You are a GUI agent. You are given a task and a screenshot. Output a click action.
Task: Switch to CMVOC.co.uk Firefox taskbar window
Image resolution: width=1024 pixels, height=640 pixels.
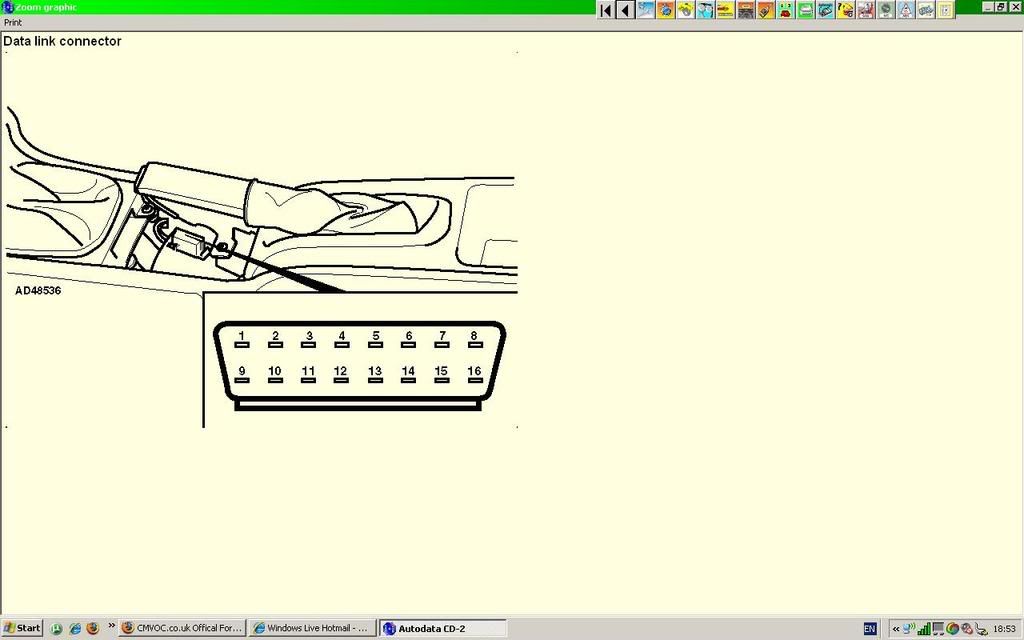click(181, 628)
